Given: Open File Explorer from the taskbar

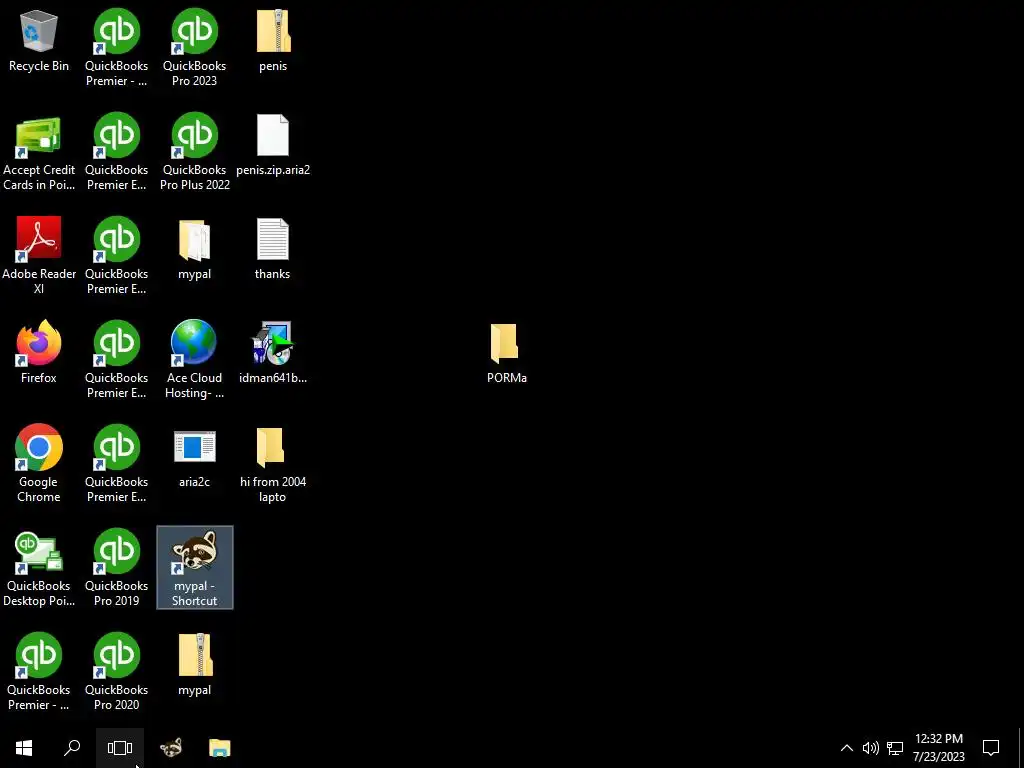Looking at the screenshot, I should click(219, 748).
